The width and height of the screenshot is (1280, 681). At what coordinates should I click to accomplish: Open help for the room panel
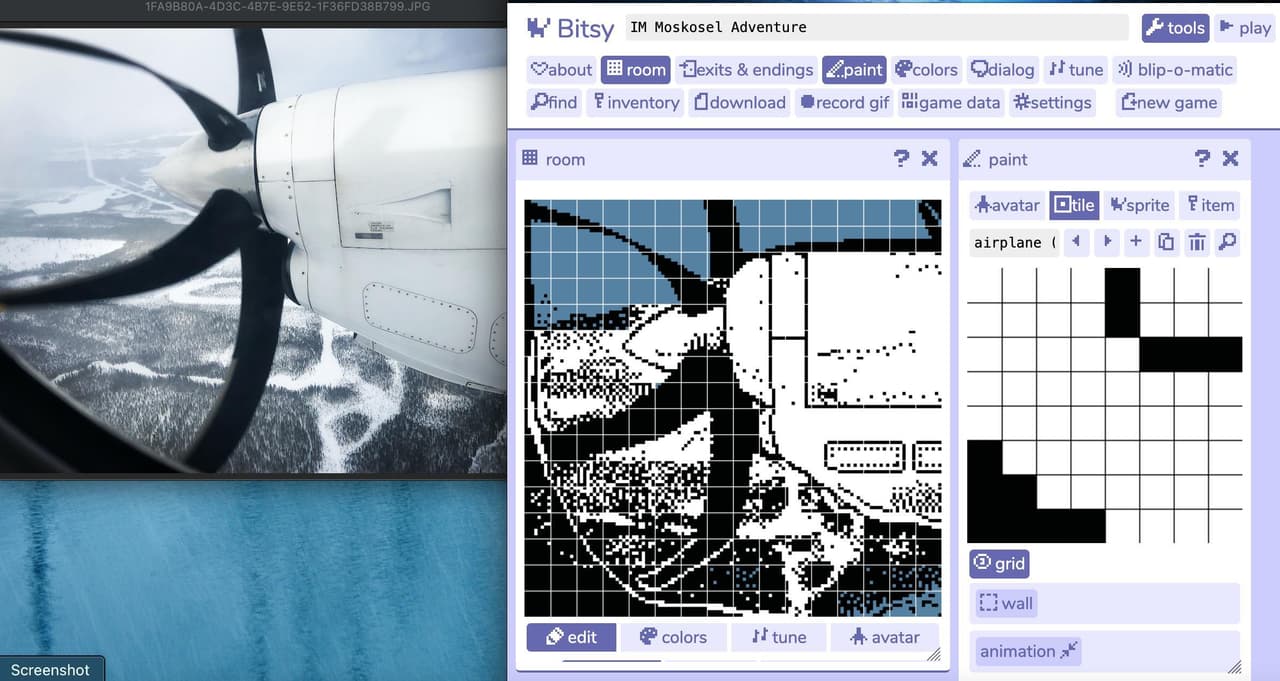click(901, 158)
